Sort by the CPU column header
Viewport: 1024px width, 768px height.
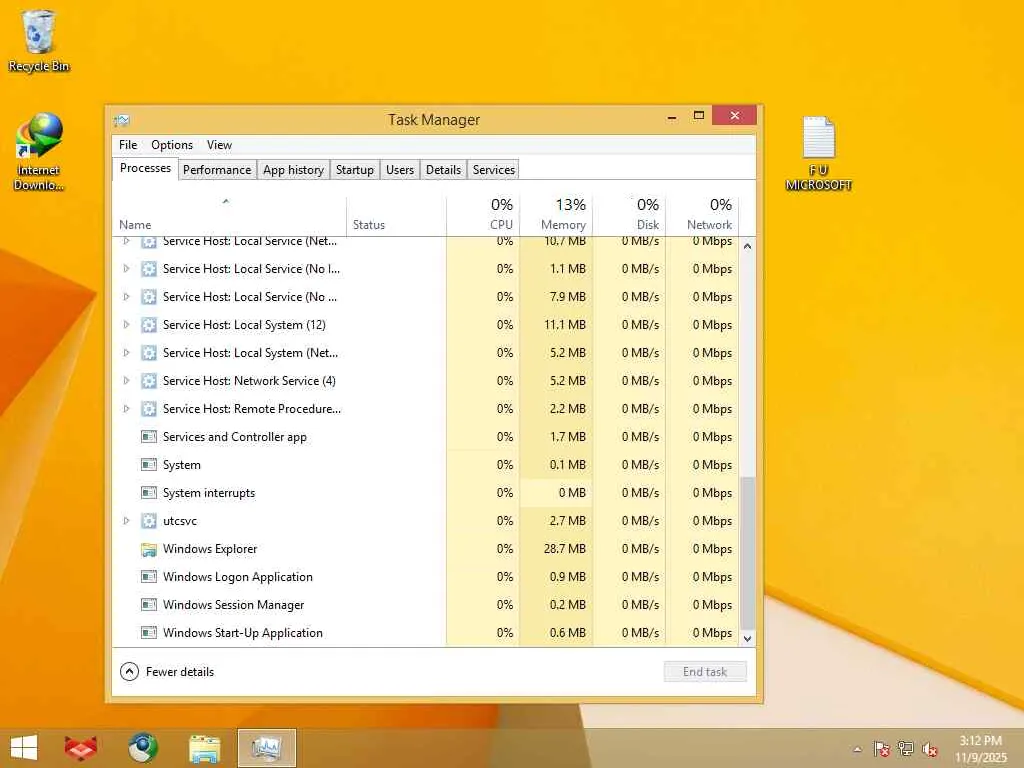[483, 216]
